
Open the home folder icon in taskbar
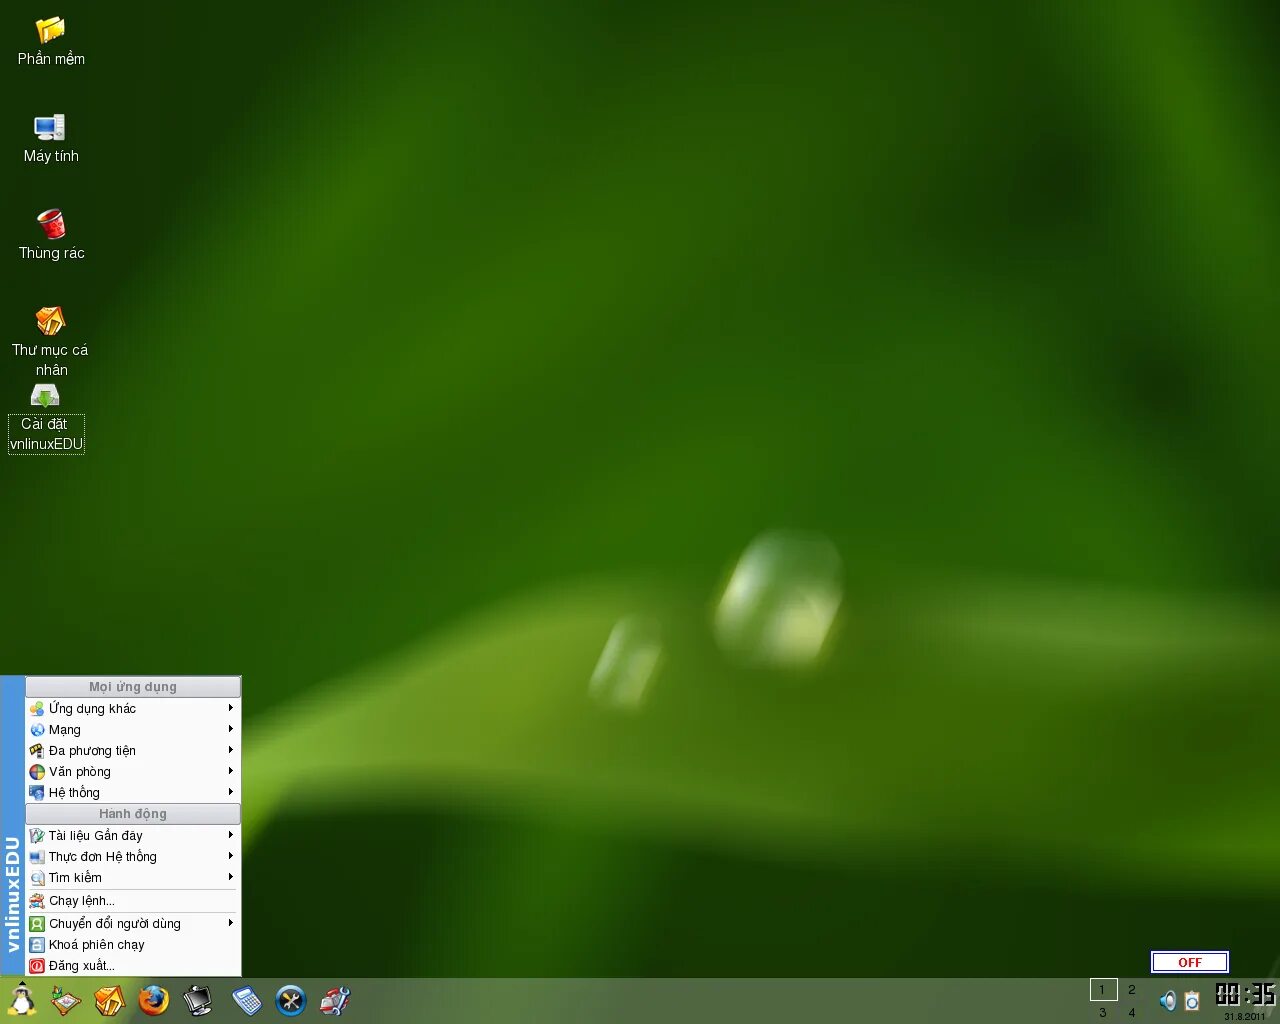click(x=109, y=1000)
